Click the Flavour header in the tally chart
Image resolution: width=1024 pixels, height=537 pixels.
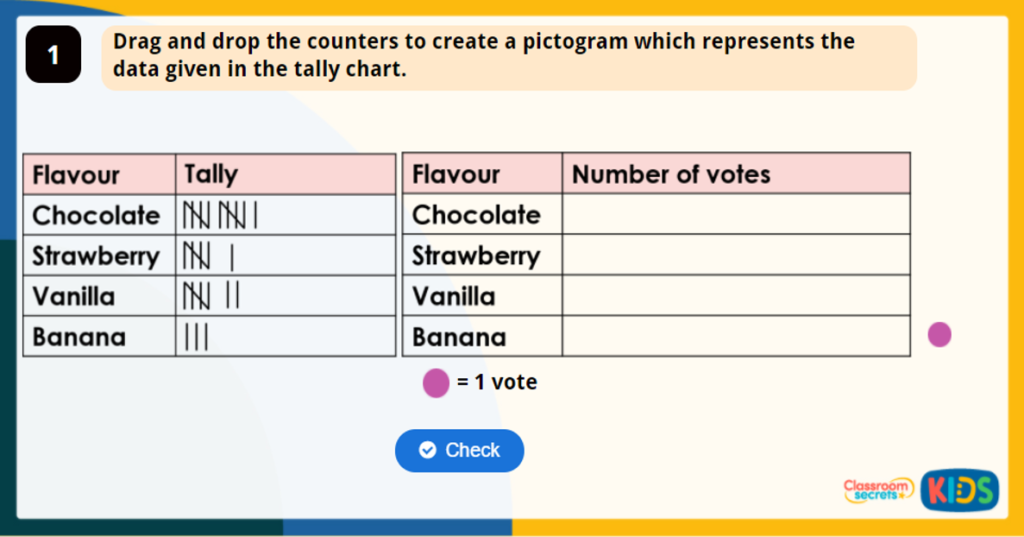click(76, 175)
